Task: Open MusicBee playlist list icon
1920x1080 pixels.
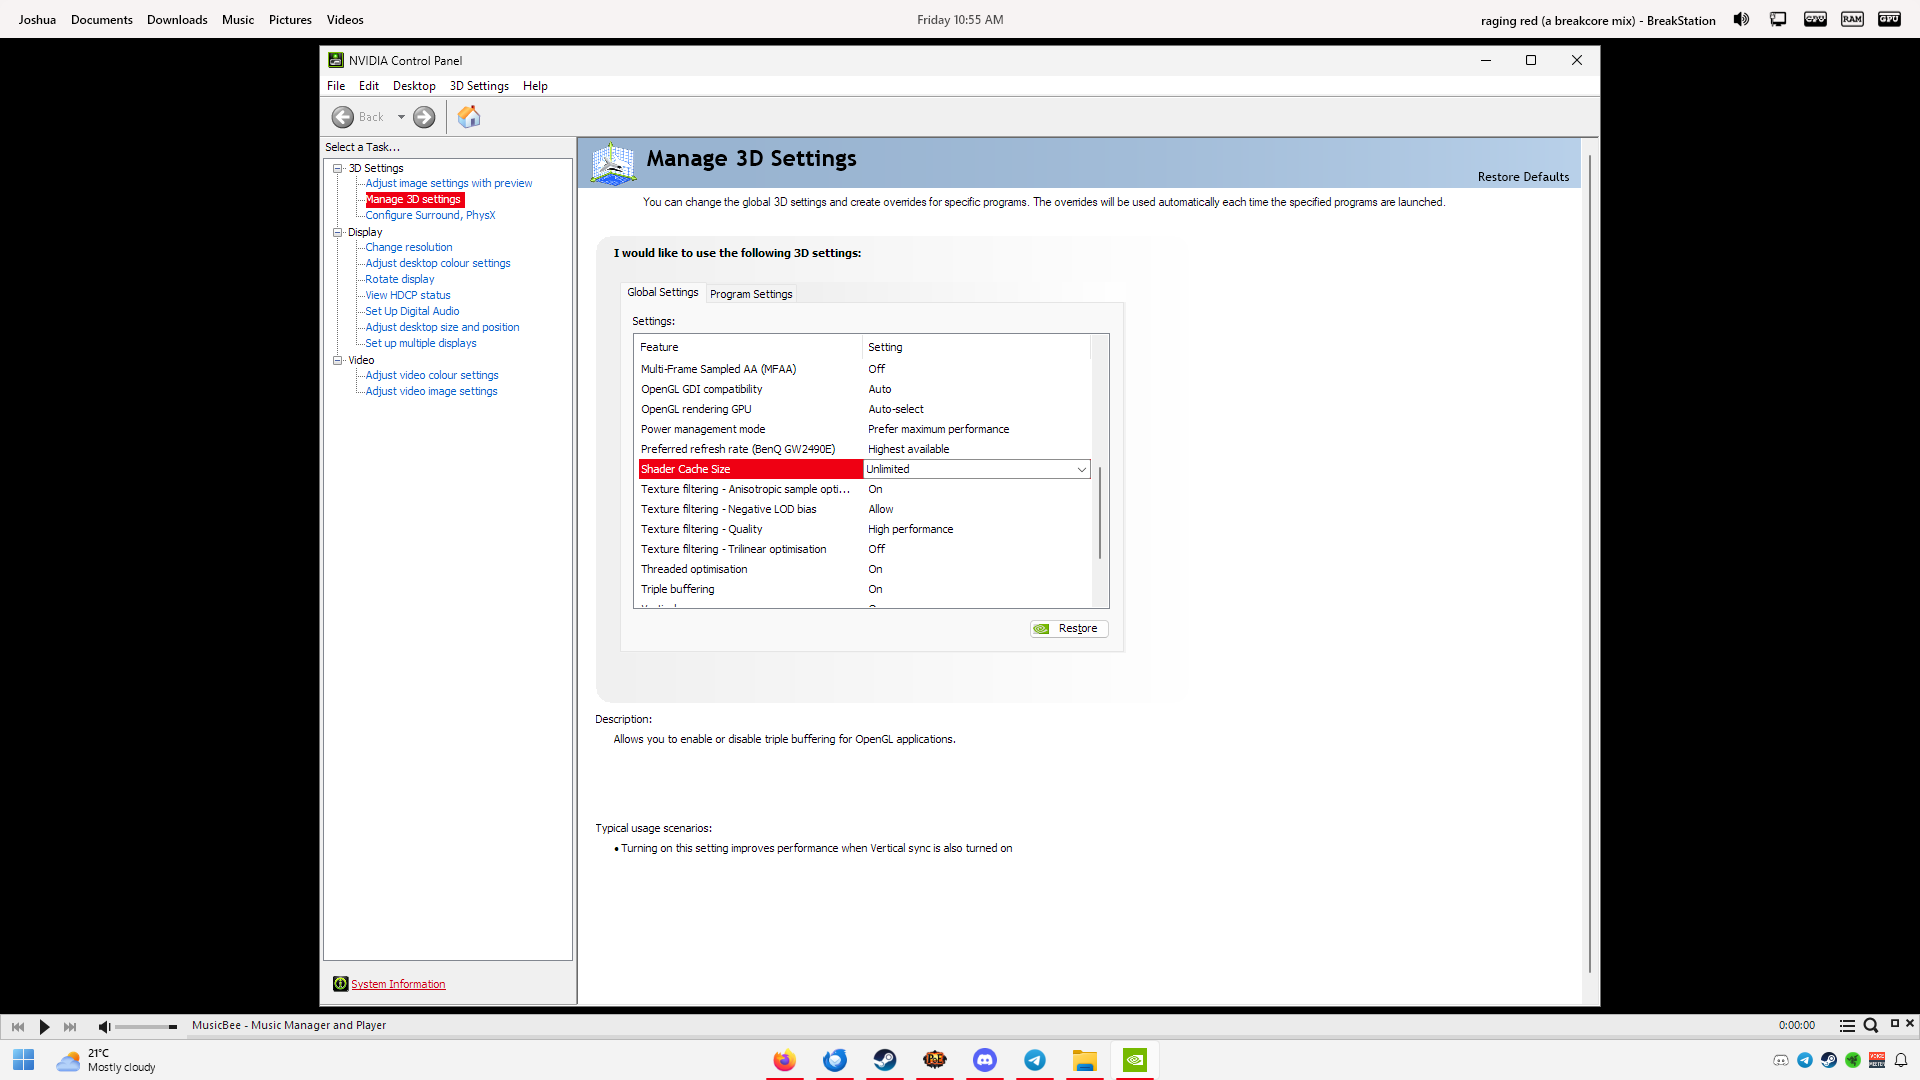Action: pos(1847,1026)
